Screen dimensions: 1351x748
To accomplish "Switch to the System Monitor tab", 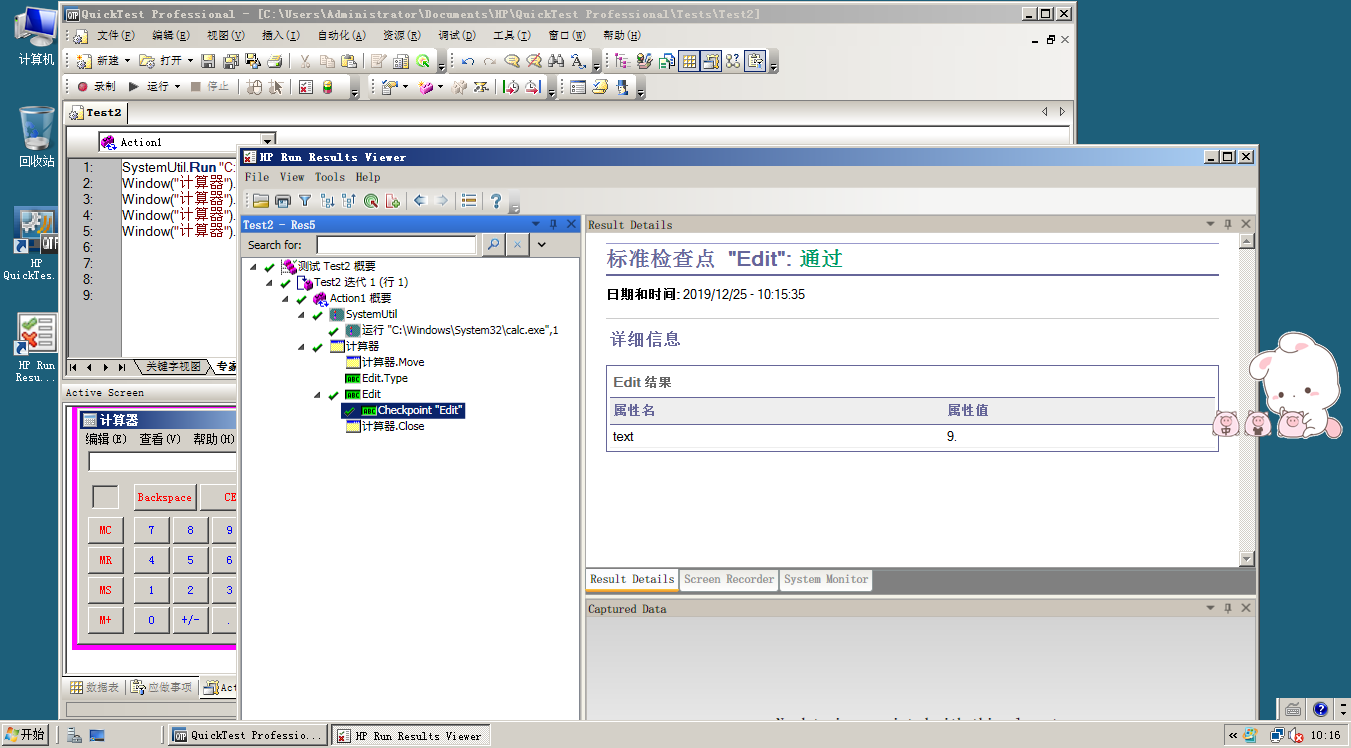I will pos(826,579).
